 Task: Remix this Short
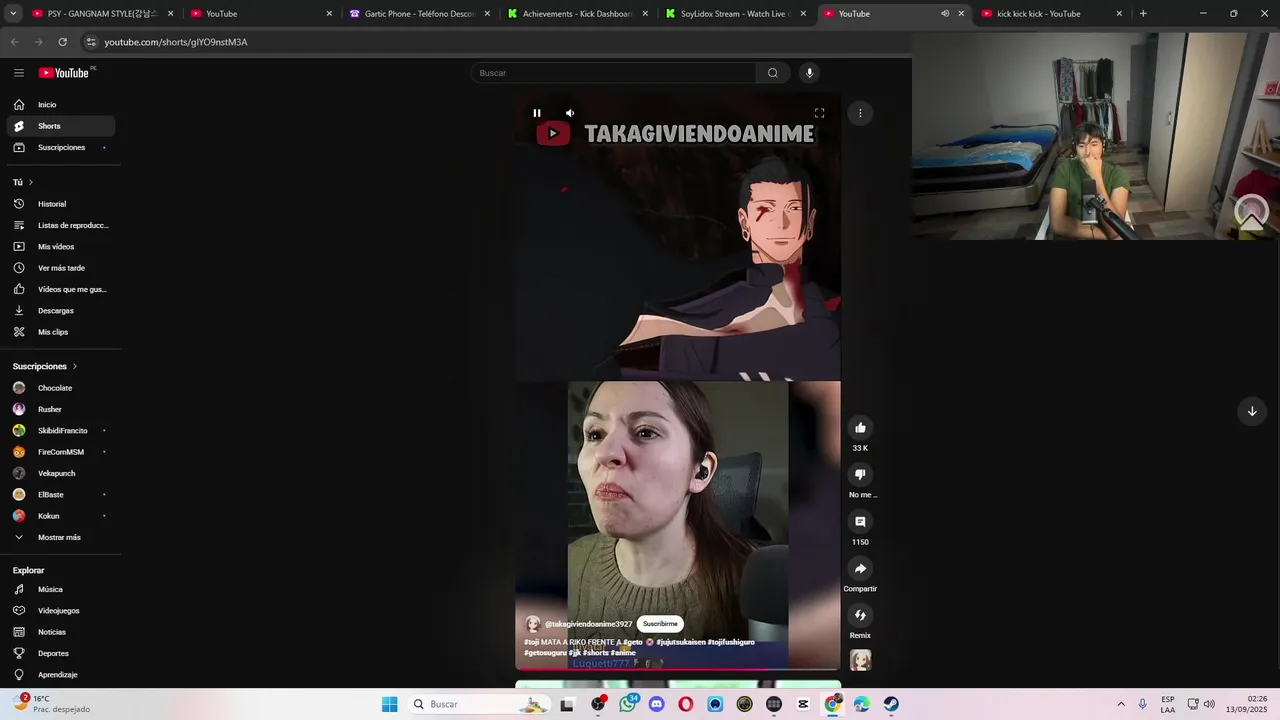pos(860,616)
